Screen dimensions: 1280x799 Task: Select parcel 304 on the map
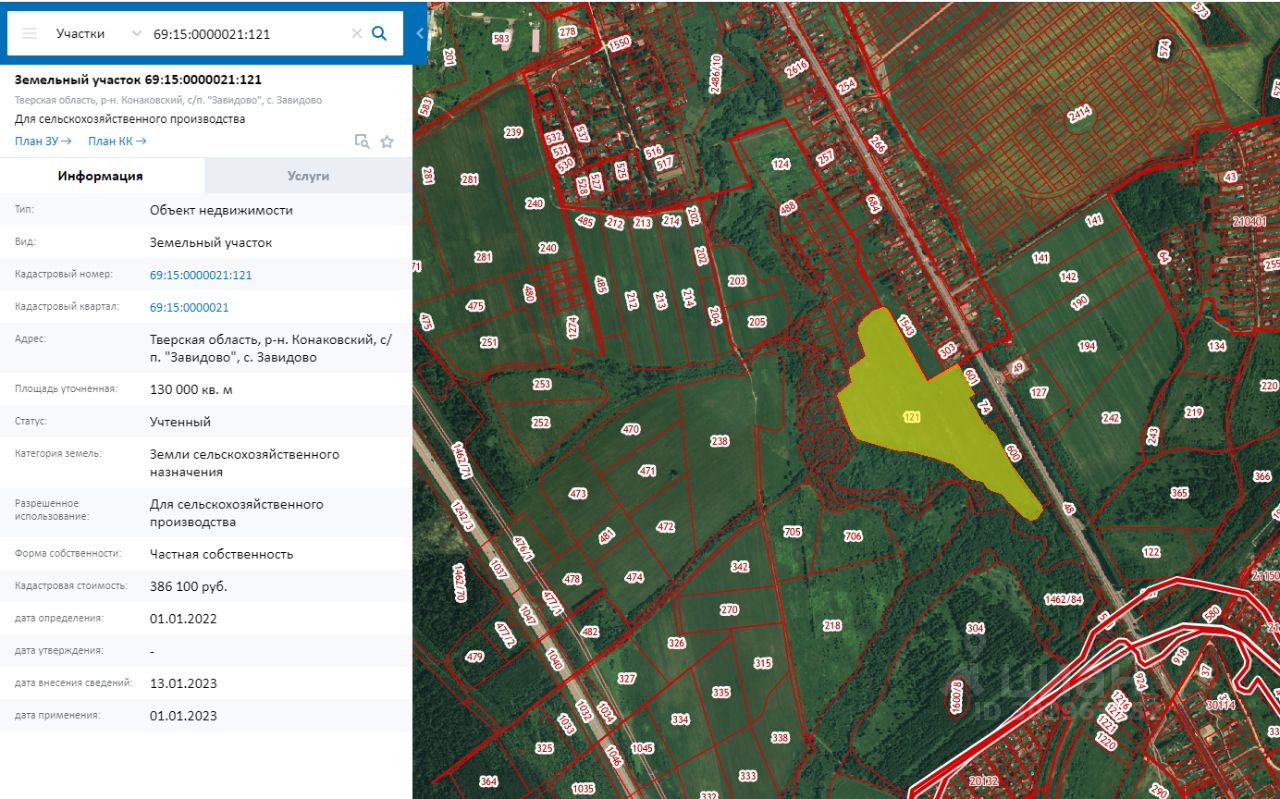pos(975,628)
